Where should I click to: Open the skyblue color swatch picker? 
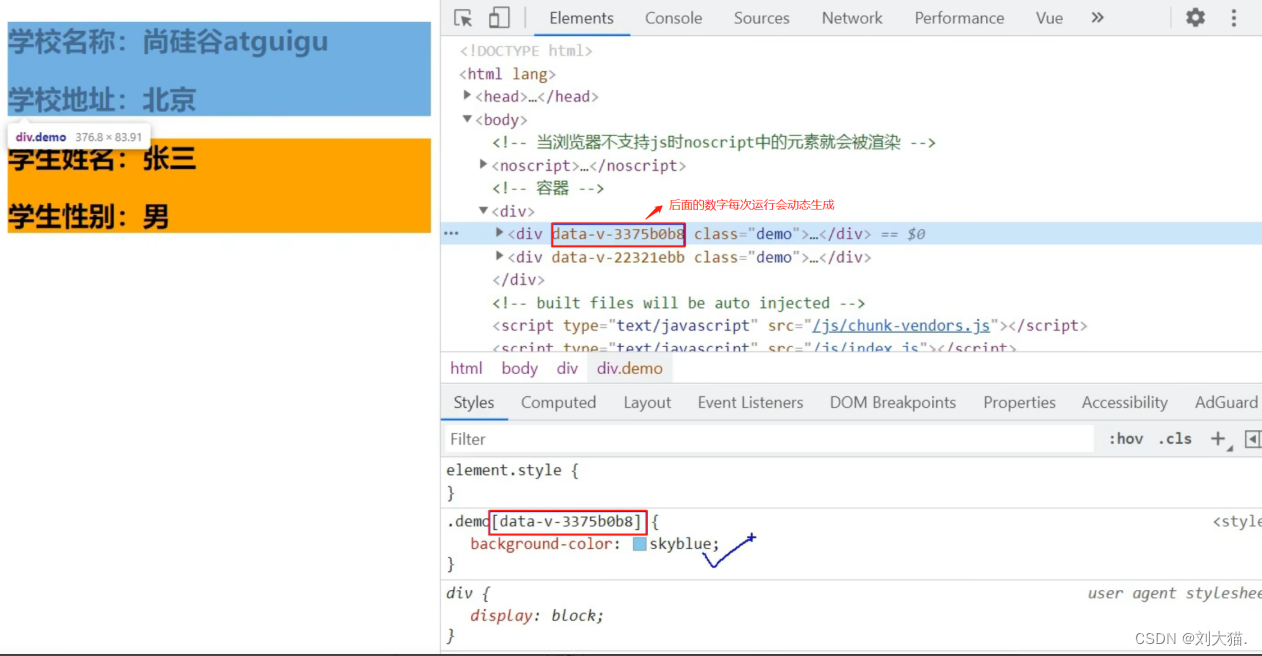pyautogui.click(x=639, y=544)
